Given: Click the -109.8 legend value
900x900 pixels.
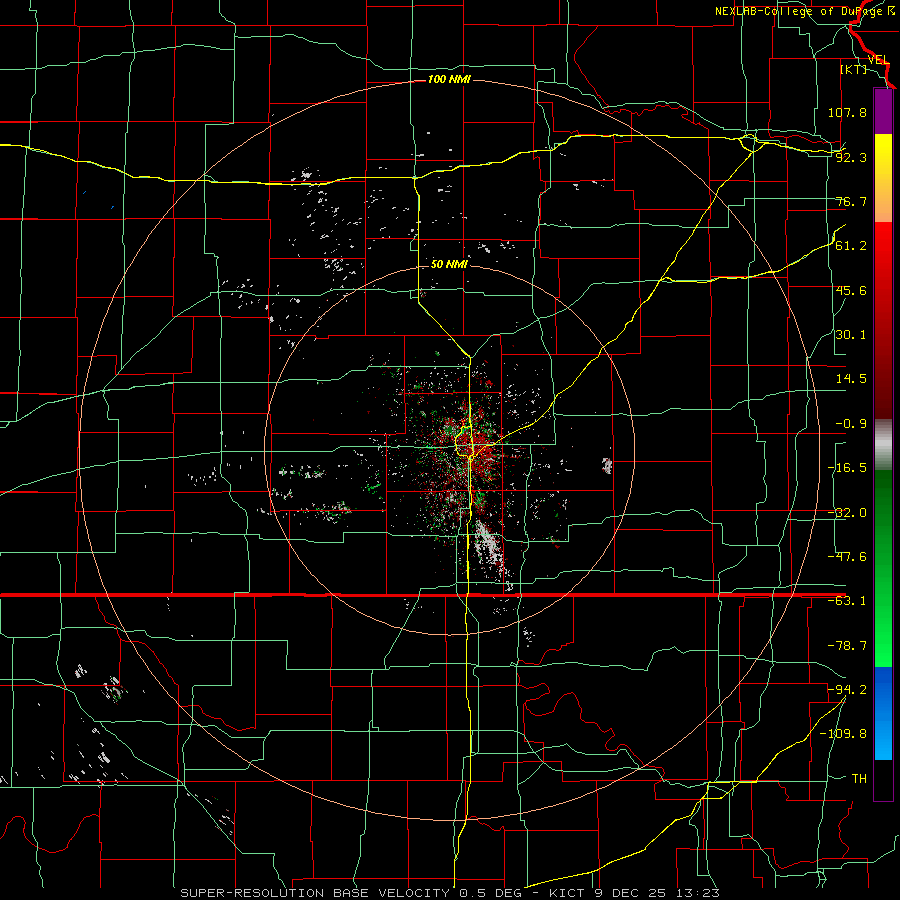Looking at the screenshot, I should [x=843, y=734].
